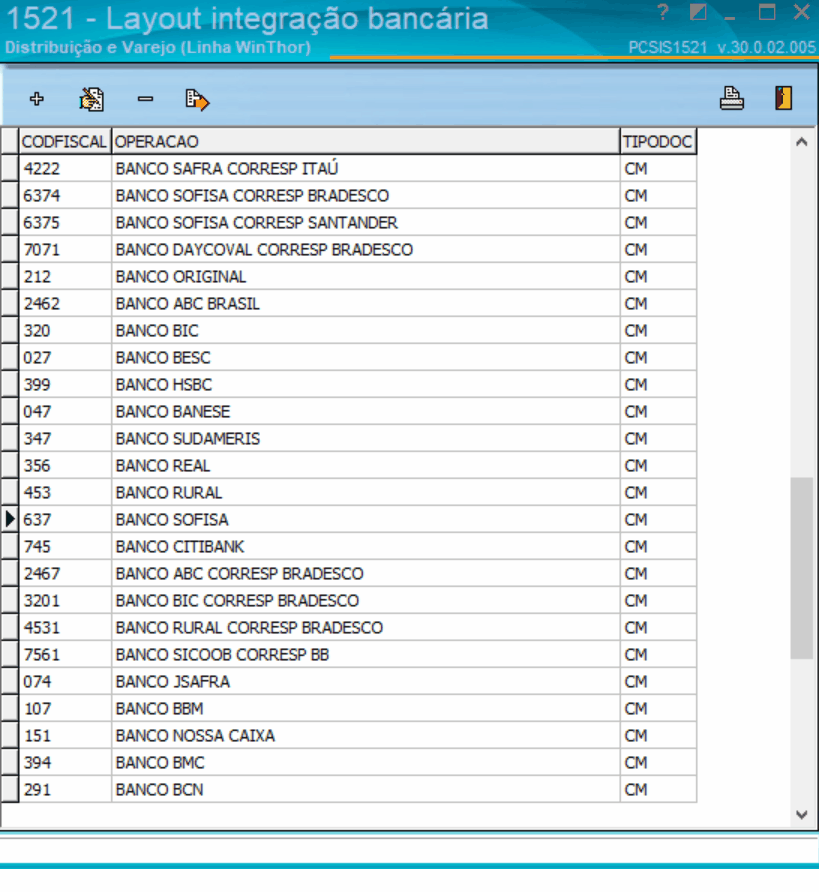The width and height of the screenshot is (819, 892).
Task: Click the CODFISCAL cell 4222
Action: (65, 168)
